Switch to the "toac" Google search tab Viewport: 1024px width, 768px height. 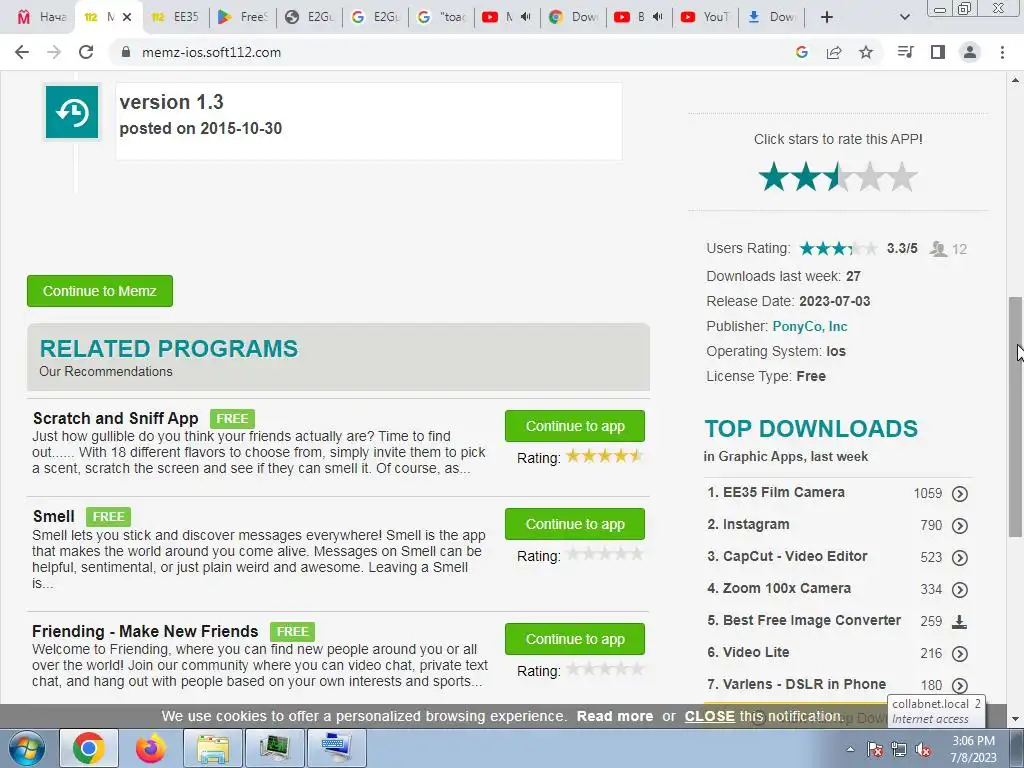pos(442,17)
